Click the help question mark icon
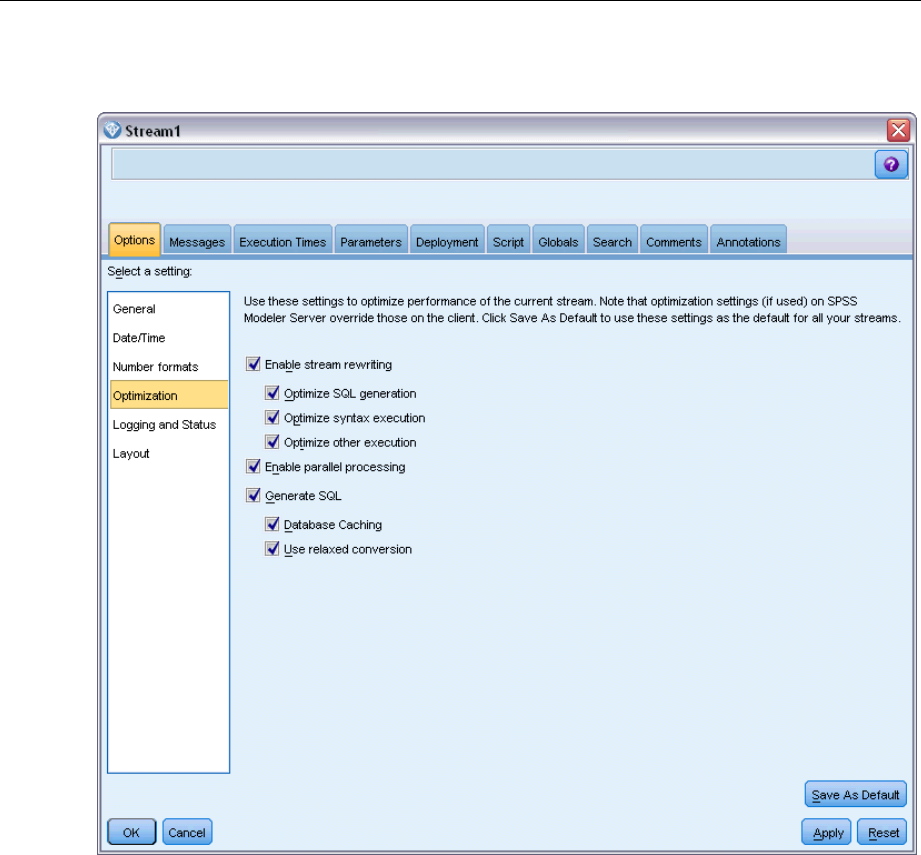 (891, 166)
